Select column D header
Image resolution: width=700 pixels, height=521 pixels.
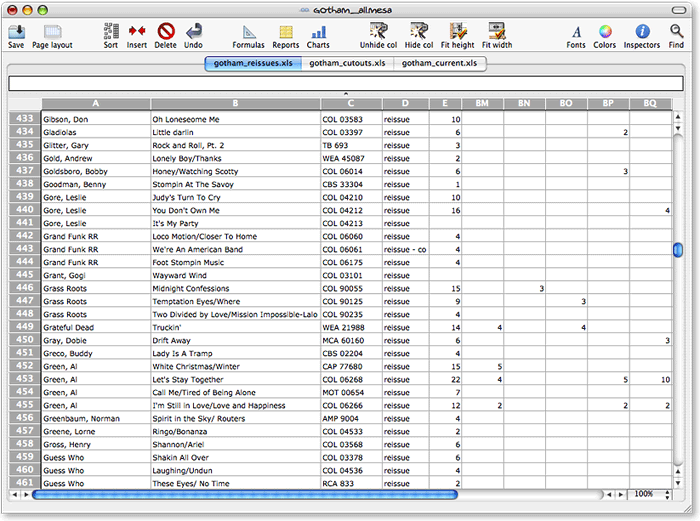405,104
